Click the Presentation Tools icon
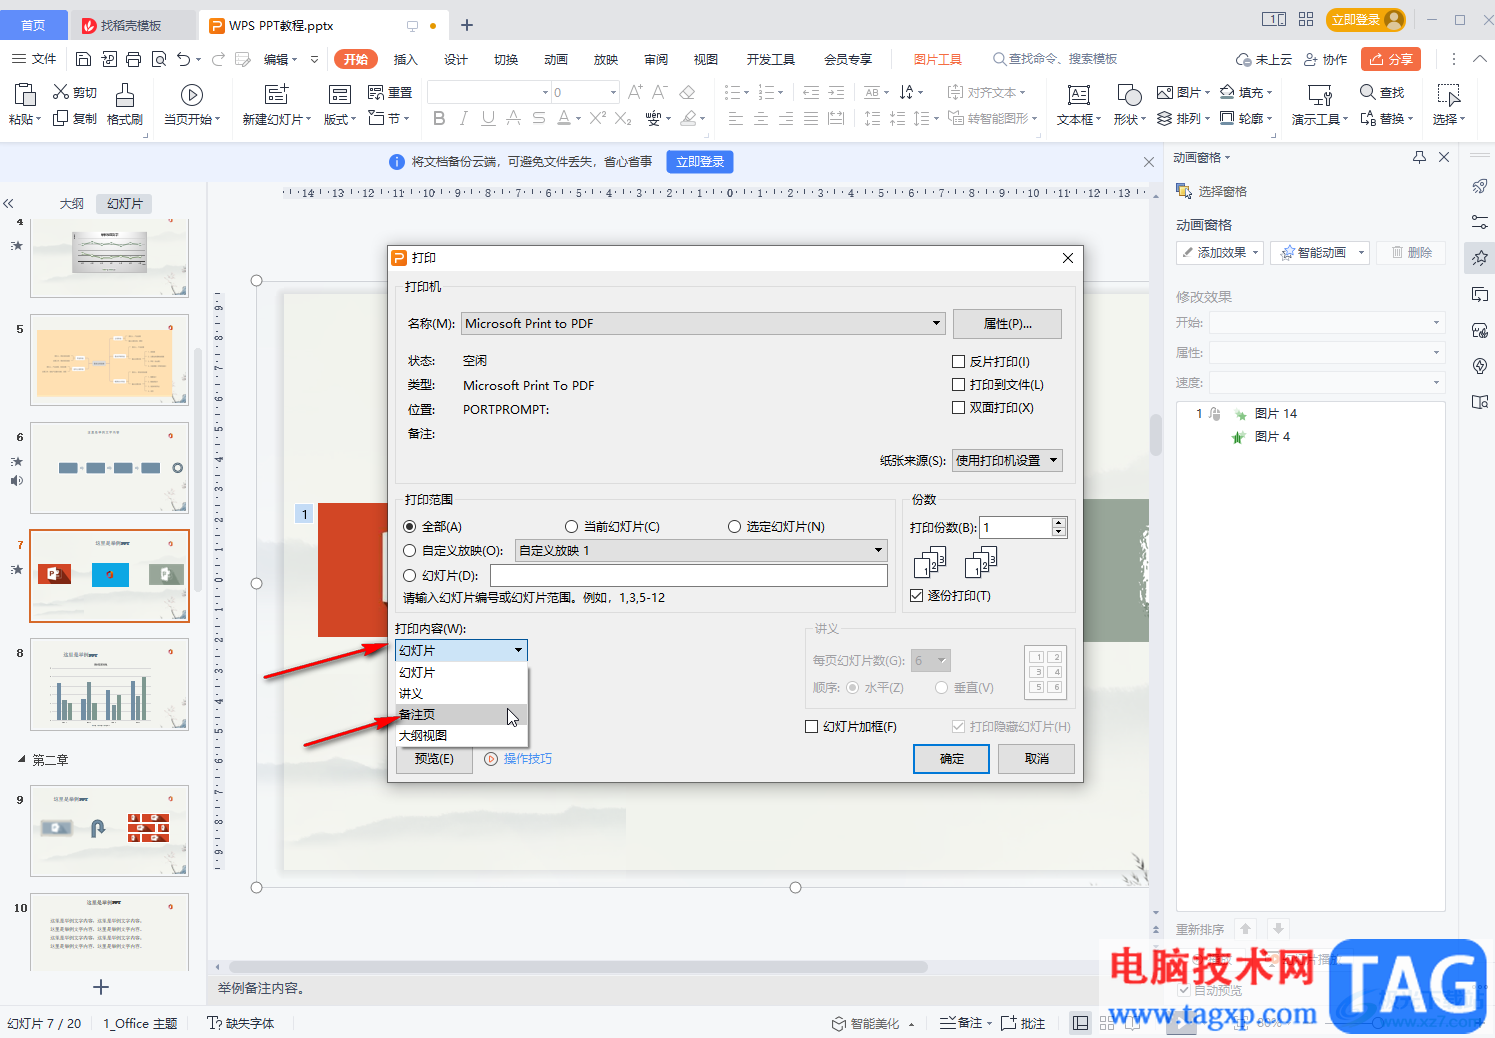1495x1038 pixels. pyautogui.click(x=1320, y=95)
